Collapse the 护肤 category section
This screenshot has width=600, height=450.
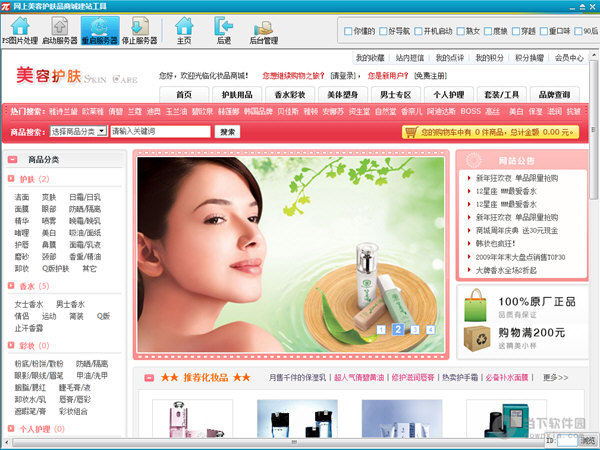pyautogui.click(x=12, y=179)
